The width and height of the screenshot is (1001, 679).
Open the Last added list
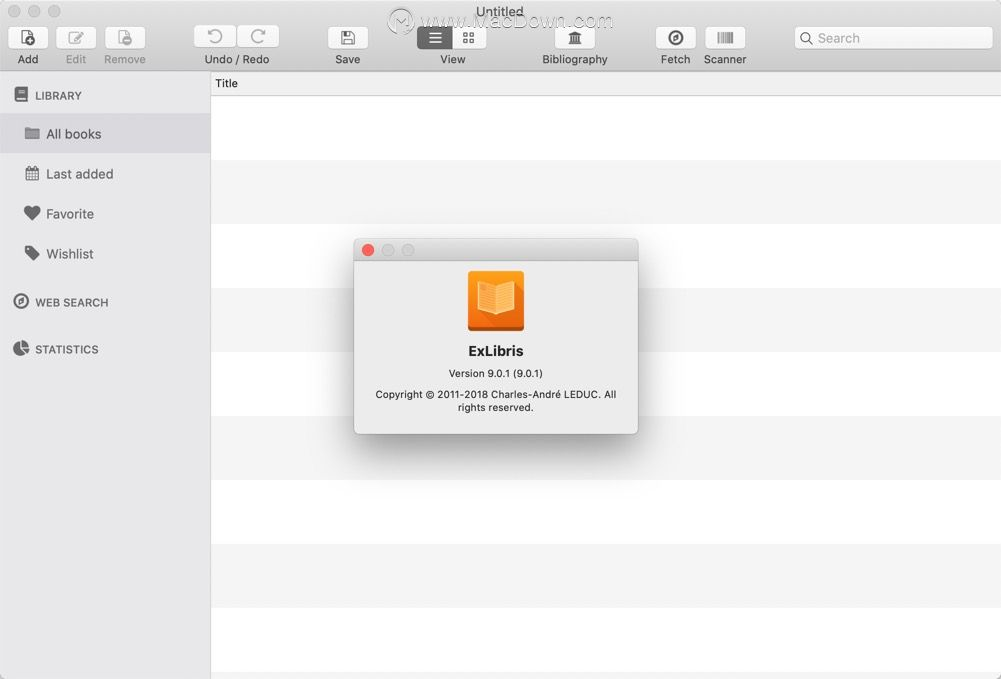(x=105, y=174)
